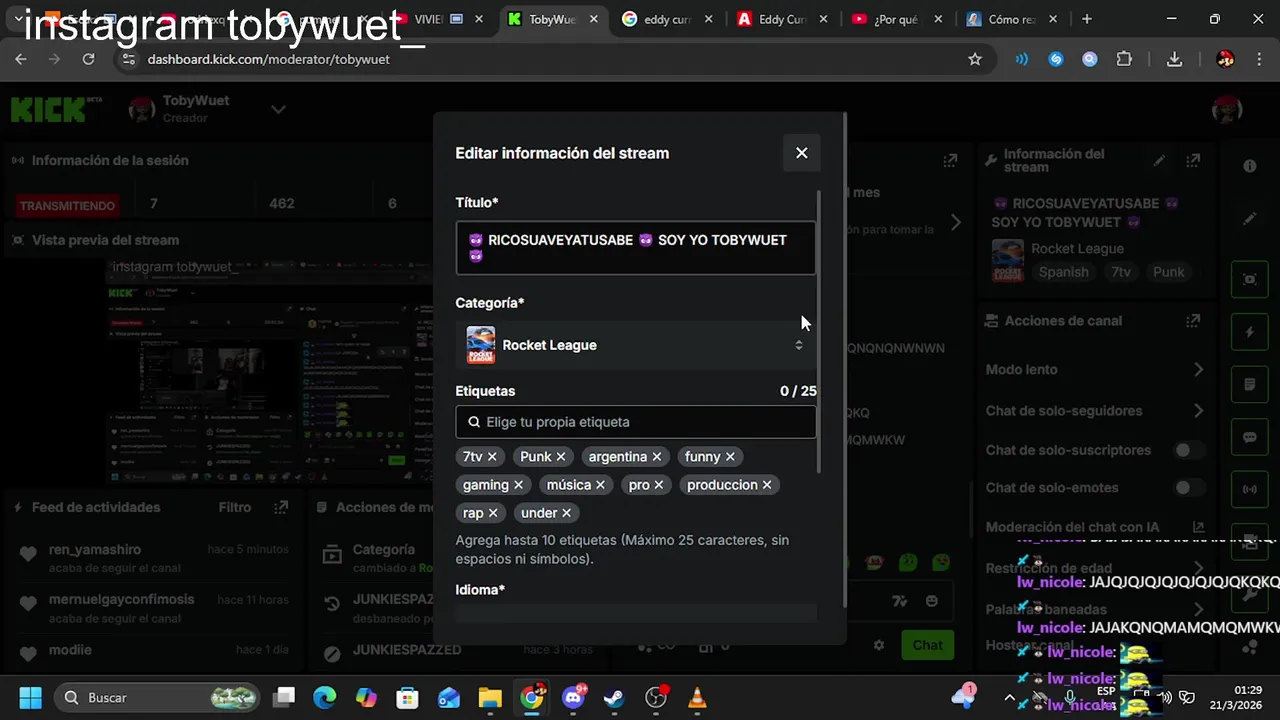1280x720 pixels.
Task: Click mernuelgayconfimosis follower entry
Action: (x=121, y=600)
